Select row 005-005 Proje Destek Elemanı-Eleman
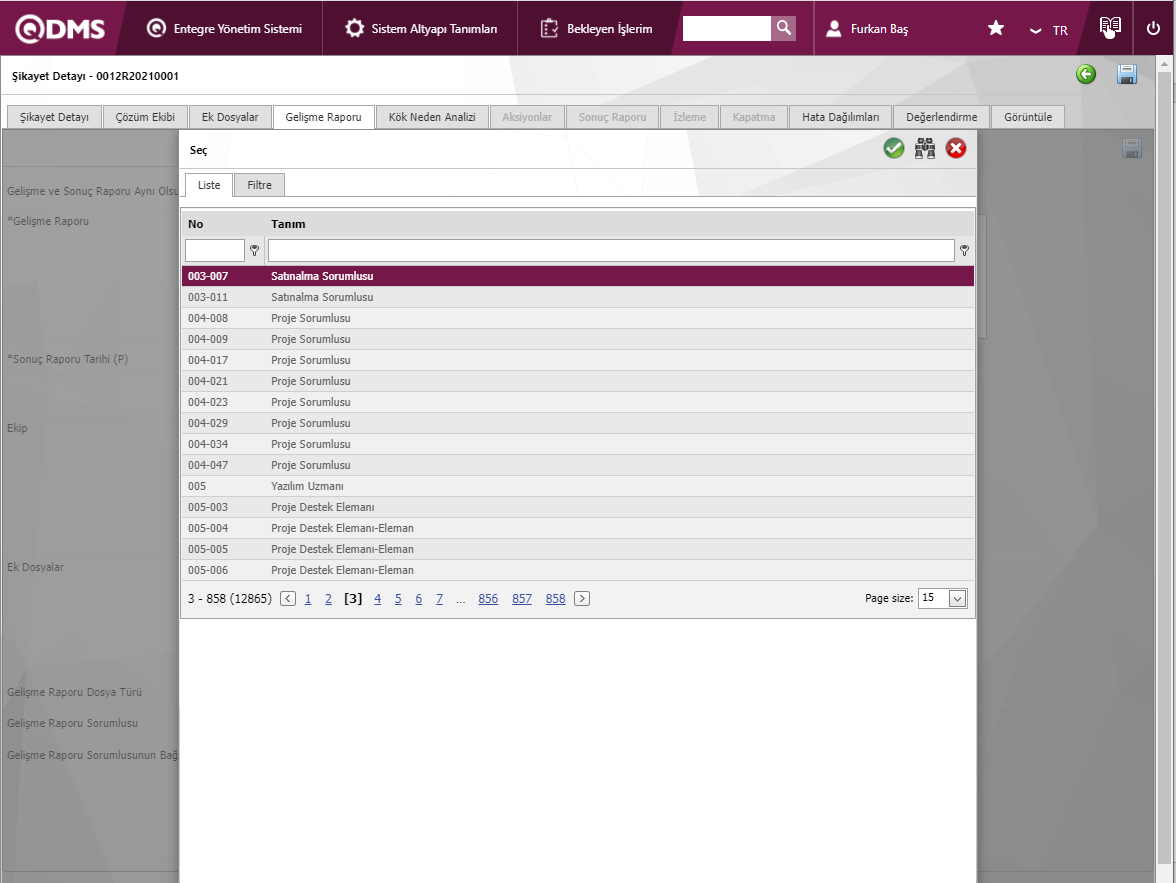The width and height of the screenshot is (1176, 883). (x=578, y=549)
